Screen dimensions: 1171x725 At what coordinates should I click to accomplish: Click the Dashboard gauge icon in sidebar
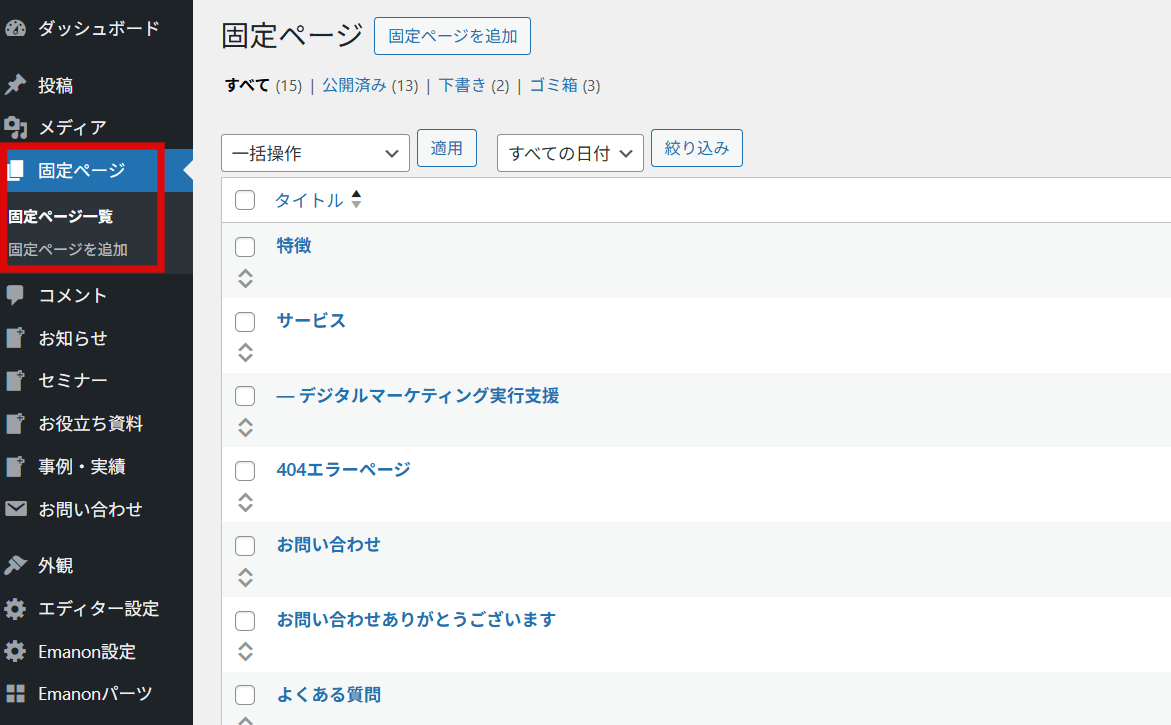[x=15, y=28]
